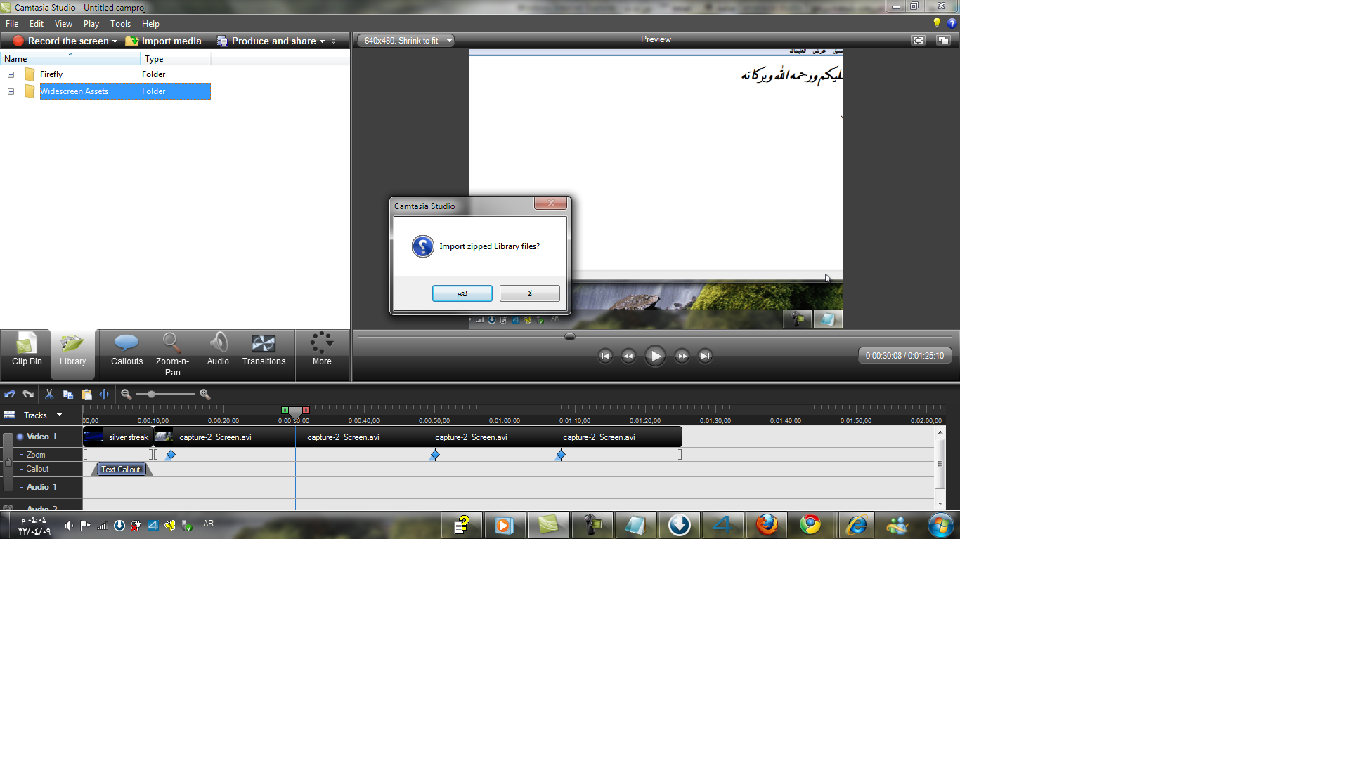
Task: Click the Split icon in timeline toolbar
Action: (x=103, y=395)
